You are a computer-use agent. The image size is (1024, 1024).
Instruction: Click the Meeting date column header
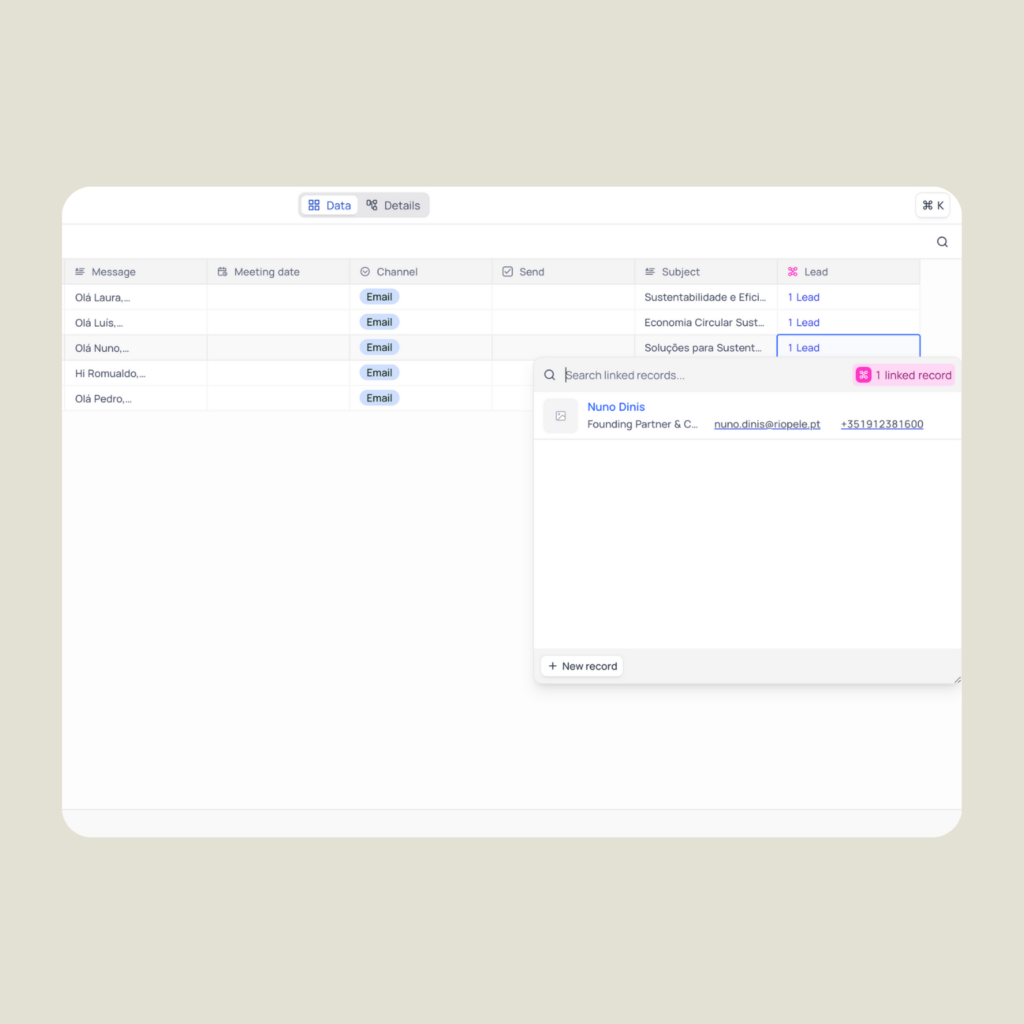pyautogui.click(x=266, y=272)
